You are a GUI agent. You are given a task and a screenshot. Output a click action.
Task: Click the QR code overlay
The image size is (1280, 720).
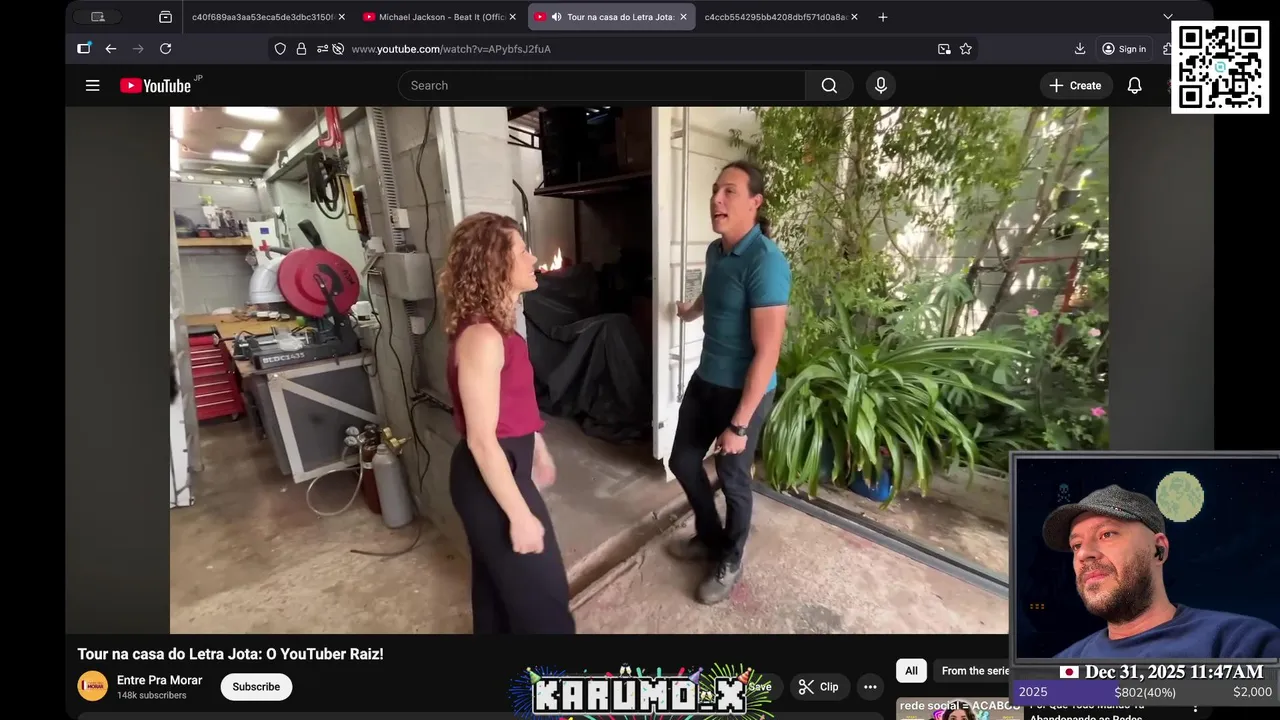click(x=1220, y=67)
